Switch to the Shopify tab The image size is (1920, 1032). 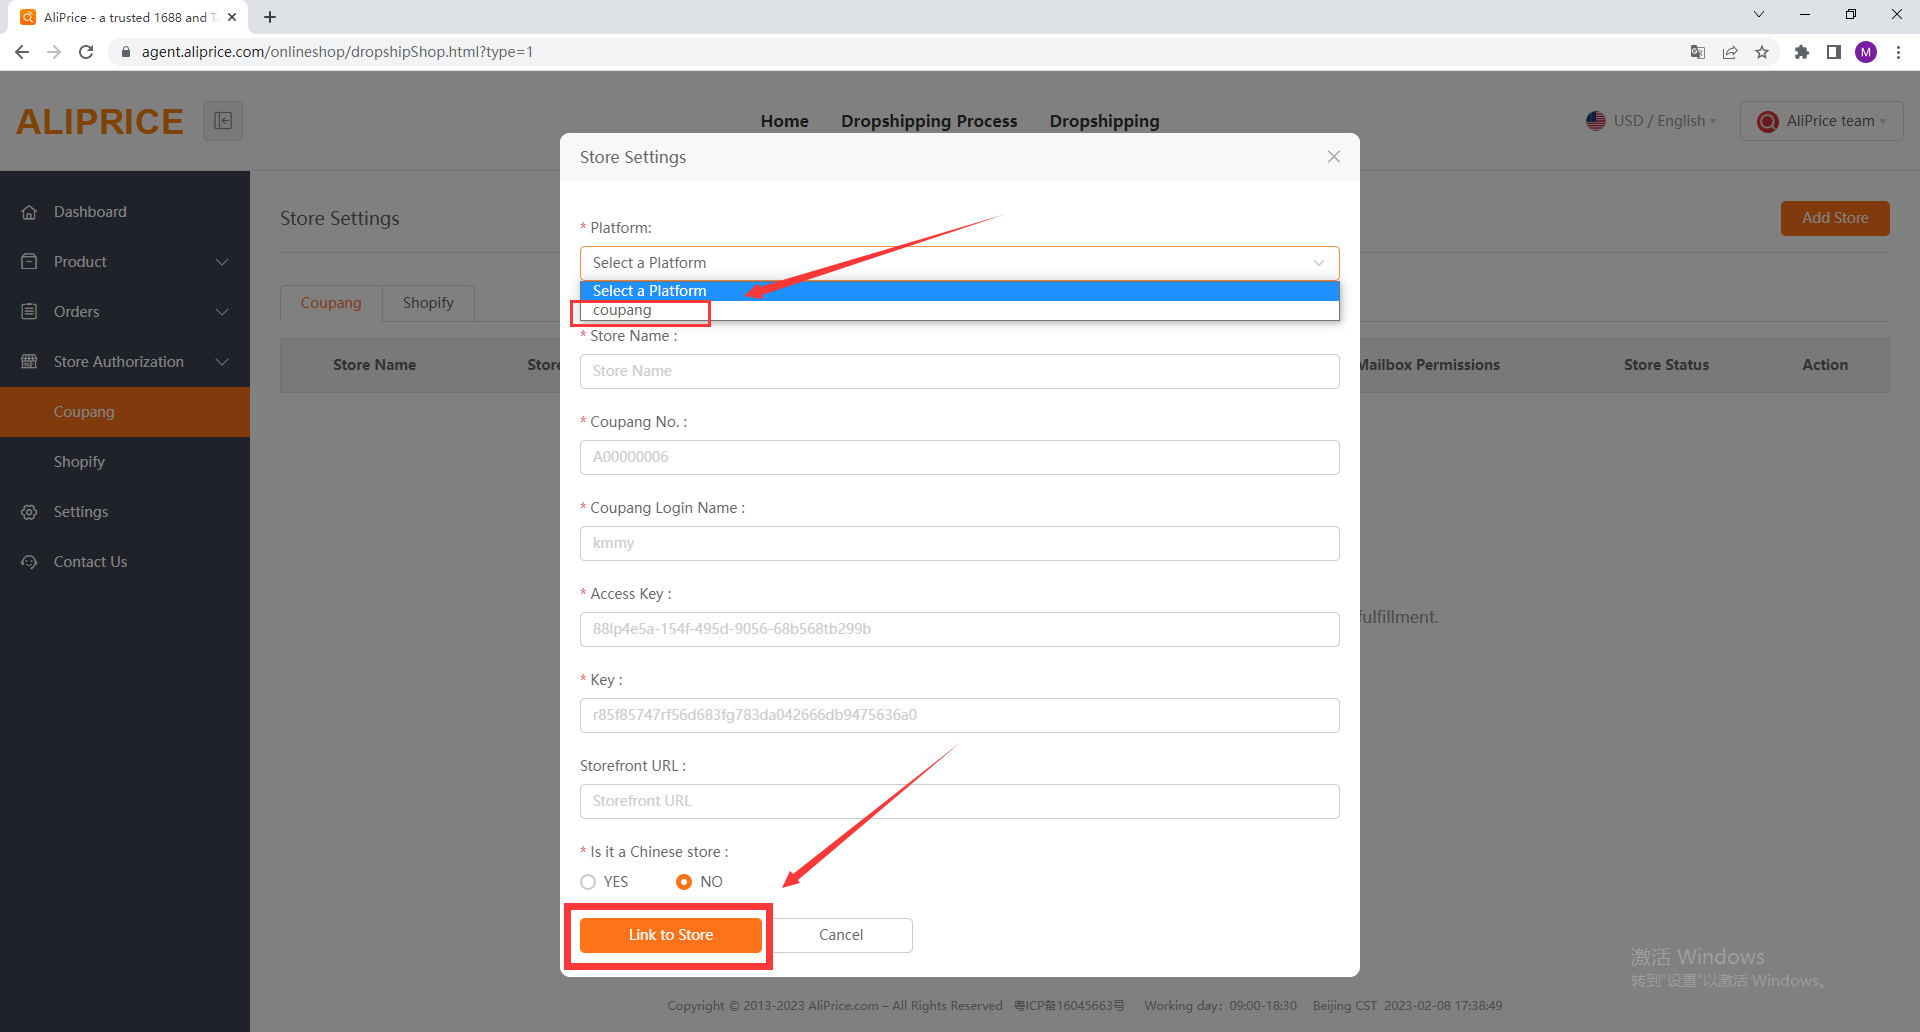tap(428, 303)
